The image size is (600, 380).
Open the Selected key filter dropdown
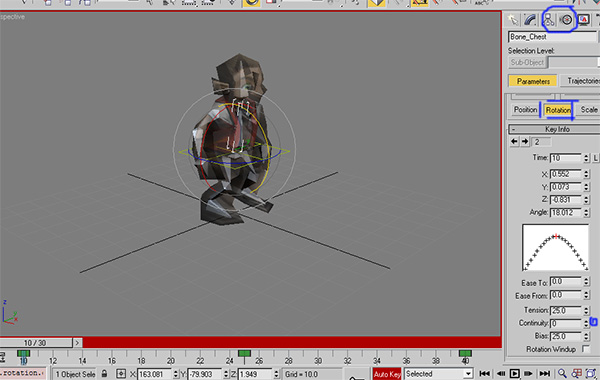pos(468,374)
